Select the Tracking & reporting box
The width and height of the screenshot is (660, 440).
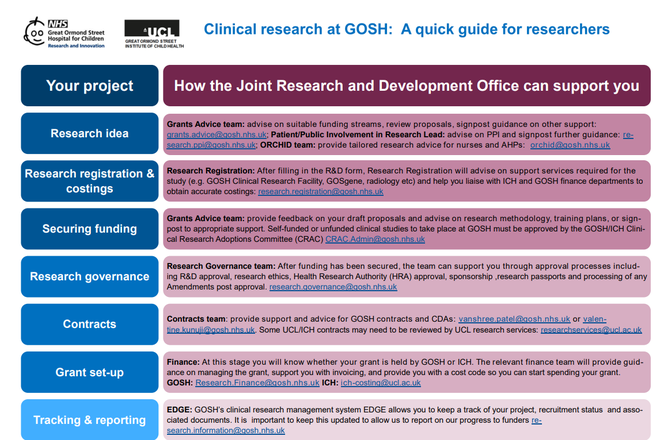click(x=90, y=419)
